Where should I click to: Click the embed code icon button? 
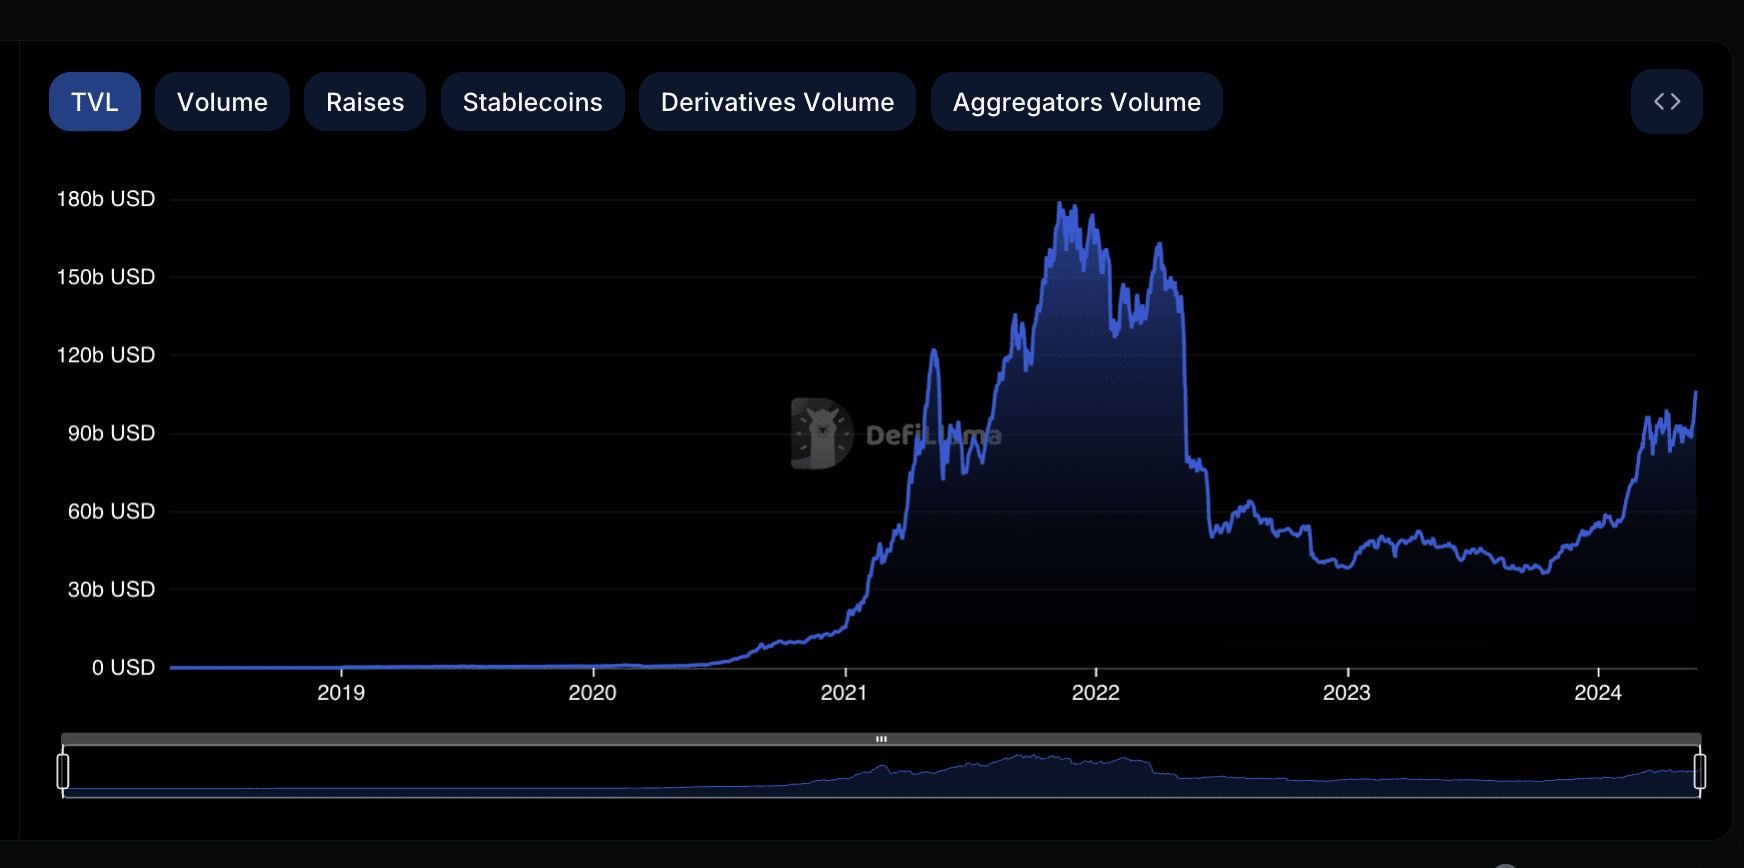[1666, 102]
